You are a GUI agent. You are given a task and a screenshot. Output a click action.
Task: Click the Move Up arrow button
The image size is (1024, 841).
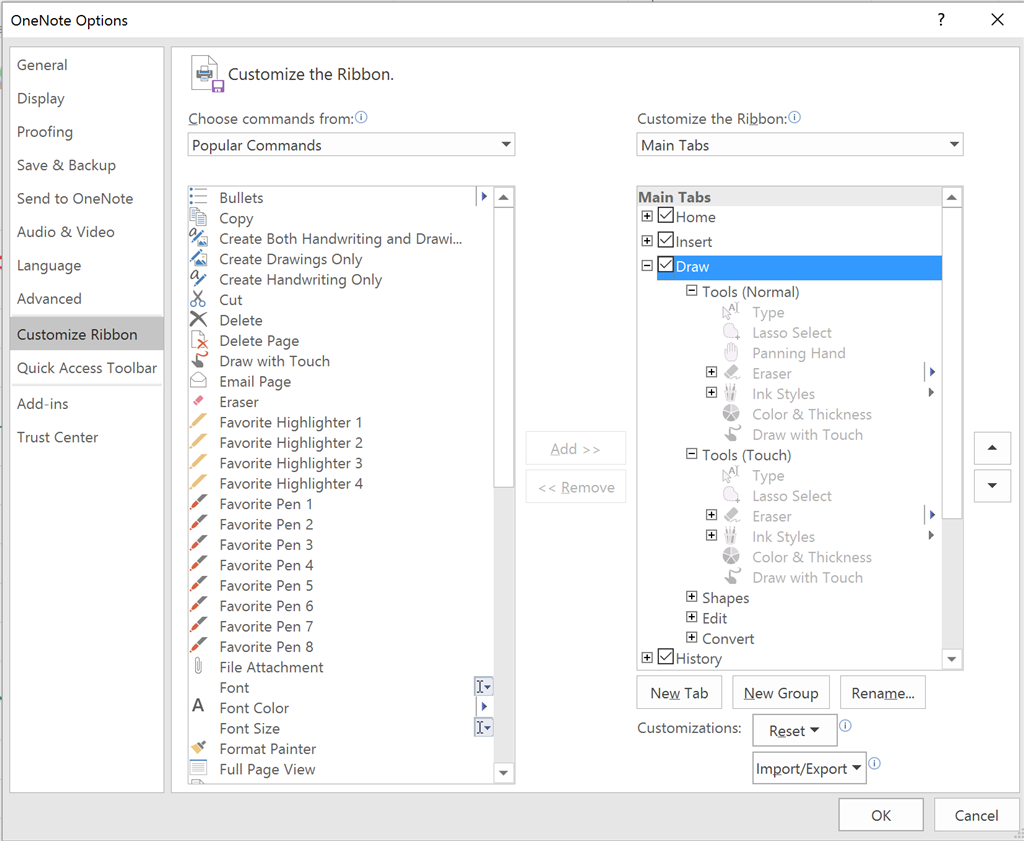point(992,448)
